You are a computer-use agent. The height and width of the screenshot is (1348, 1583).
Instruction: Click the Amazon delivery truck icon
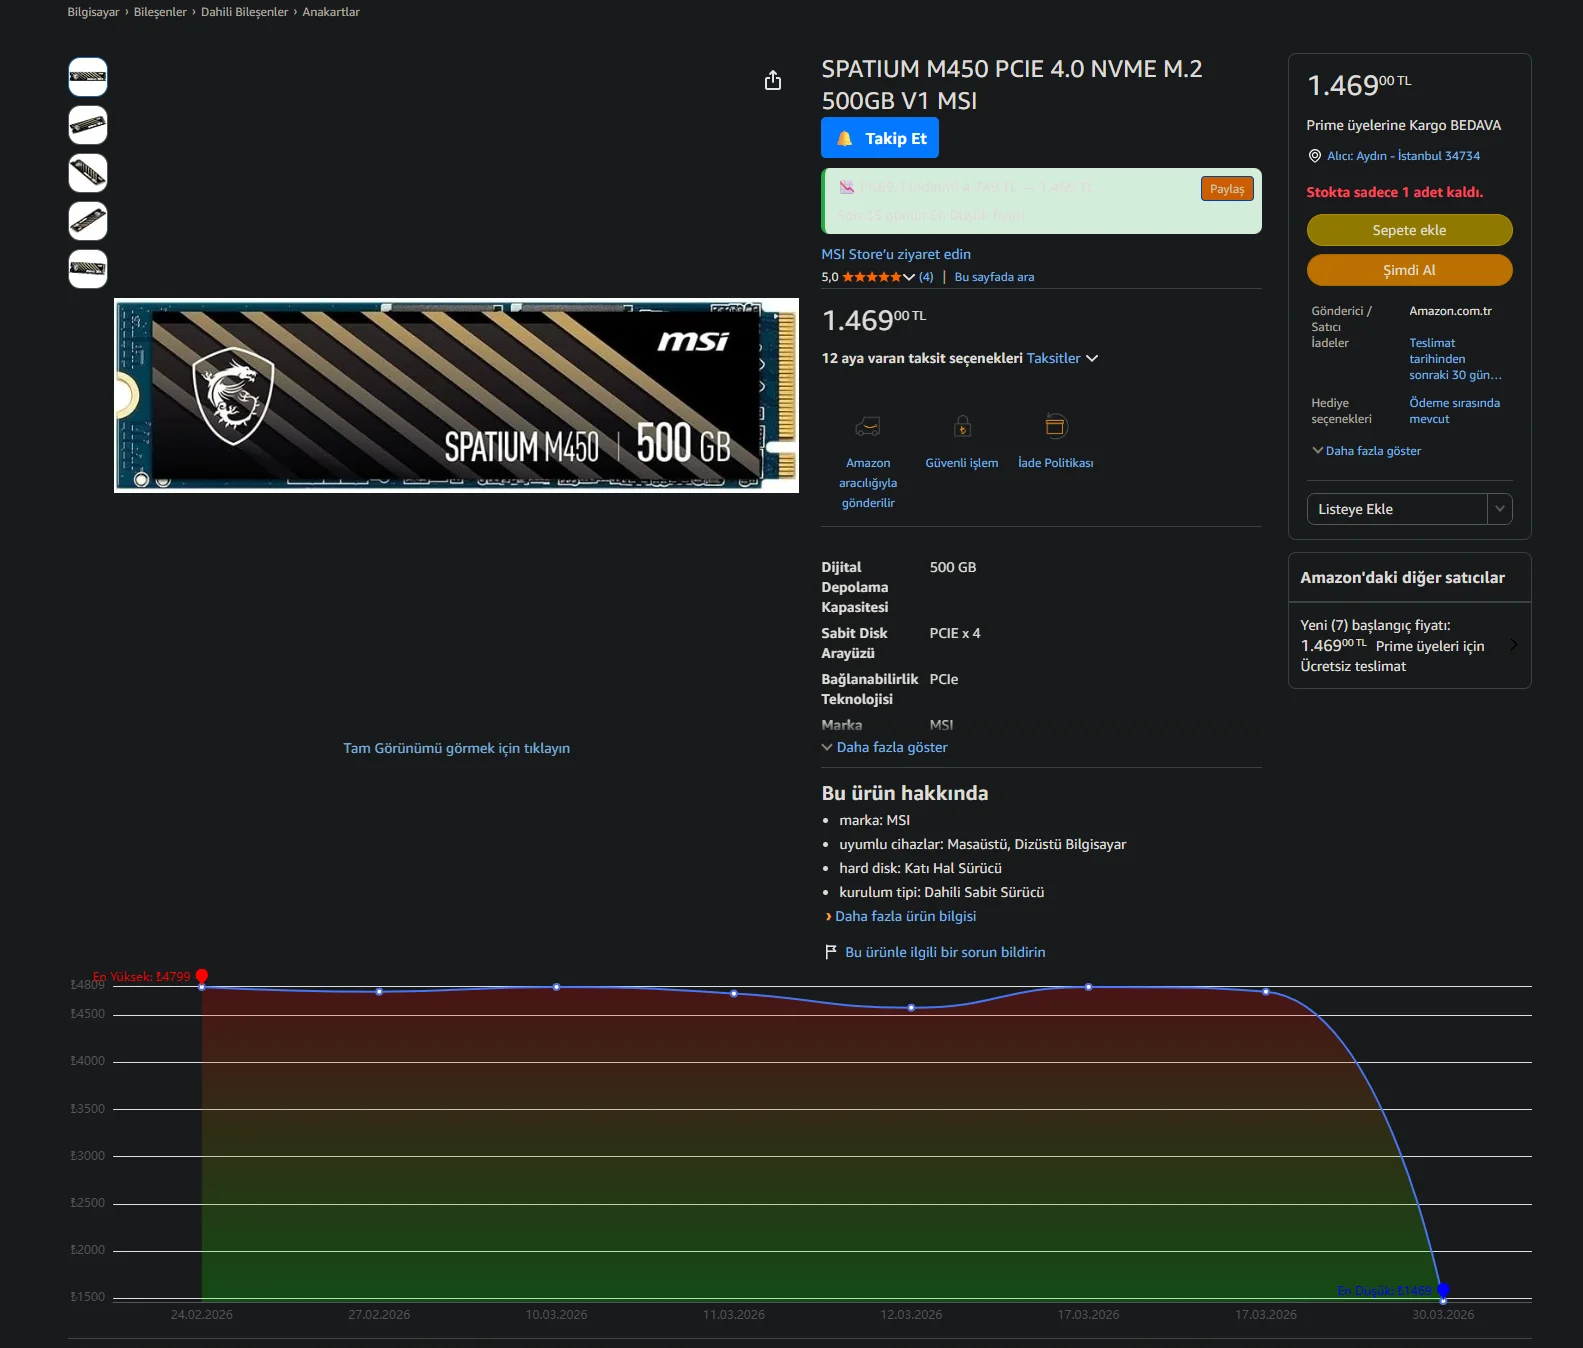click(x=867, y=427)
